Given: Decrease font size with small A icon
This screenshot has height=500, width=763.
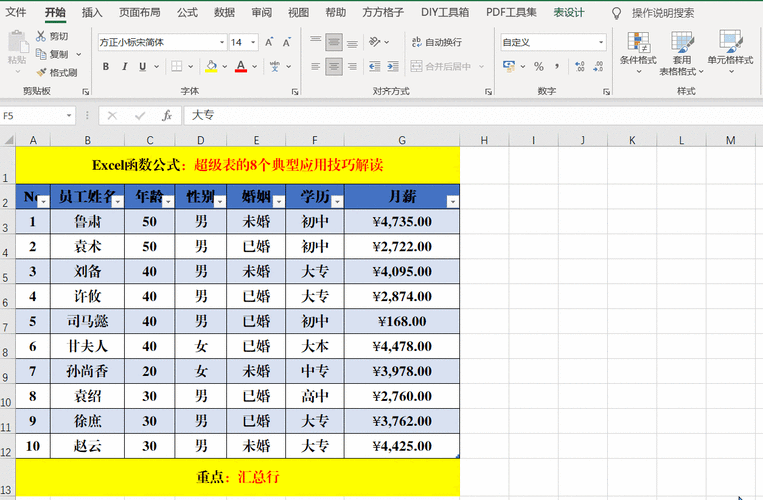Looking at the screenshot, I should click(287, 42).
